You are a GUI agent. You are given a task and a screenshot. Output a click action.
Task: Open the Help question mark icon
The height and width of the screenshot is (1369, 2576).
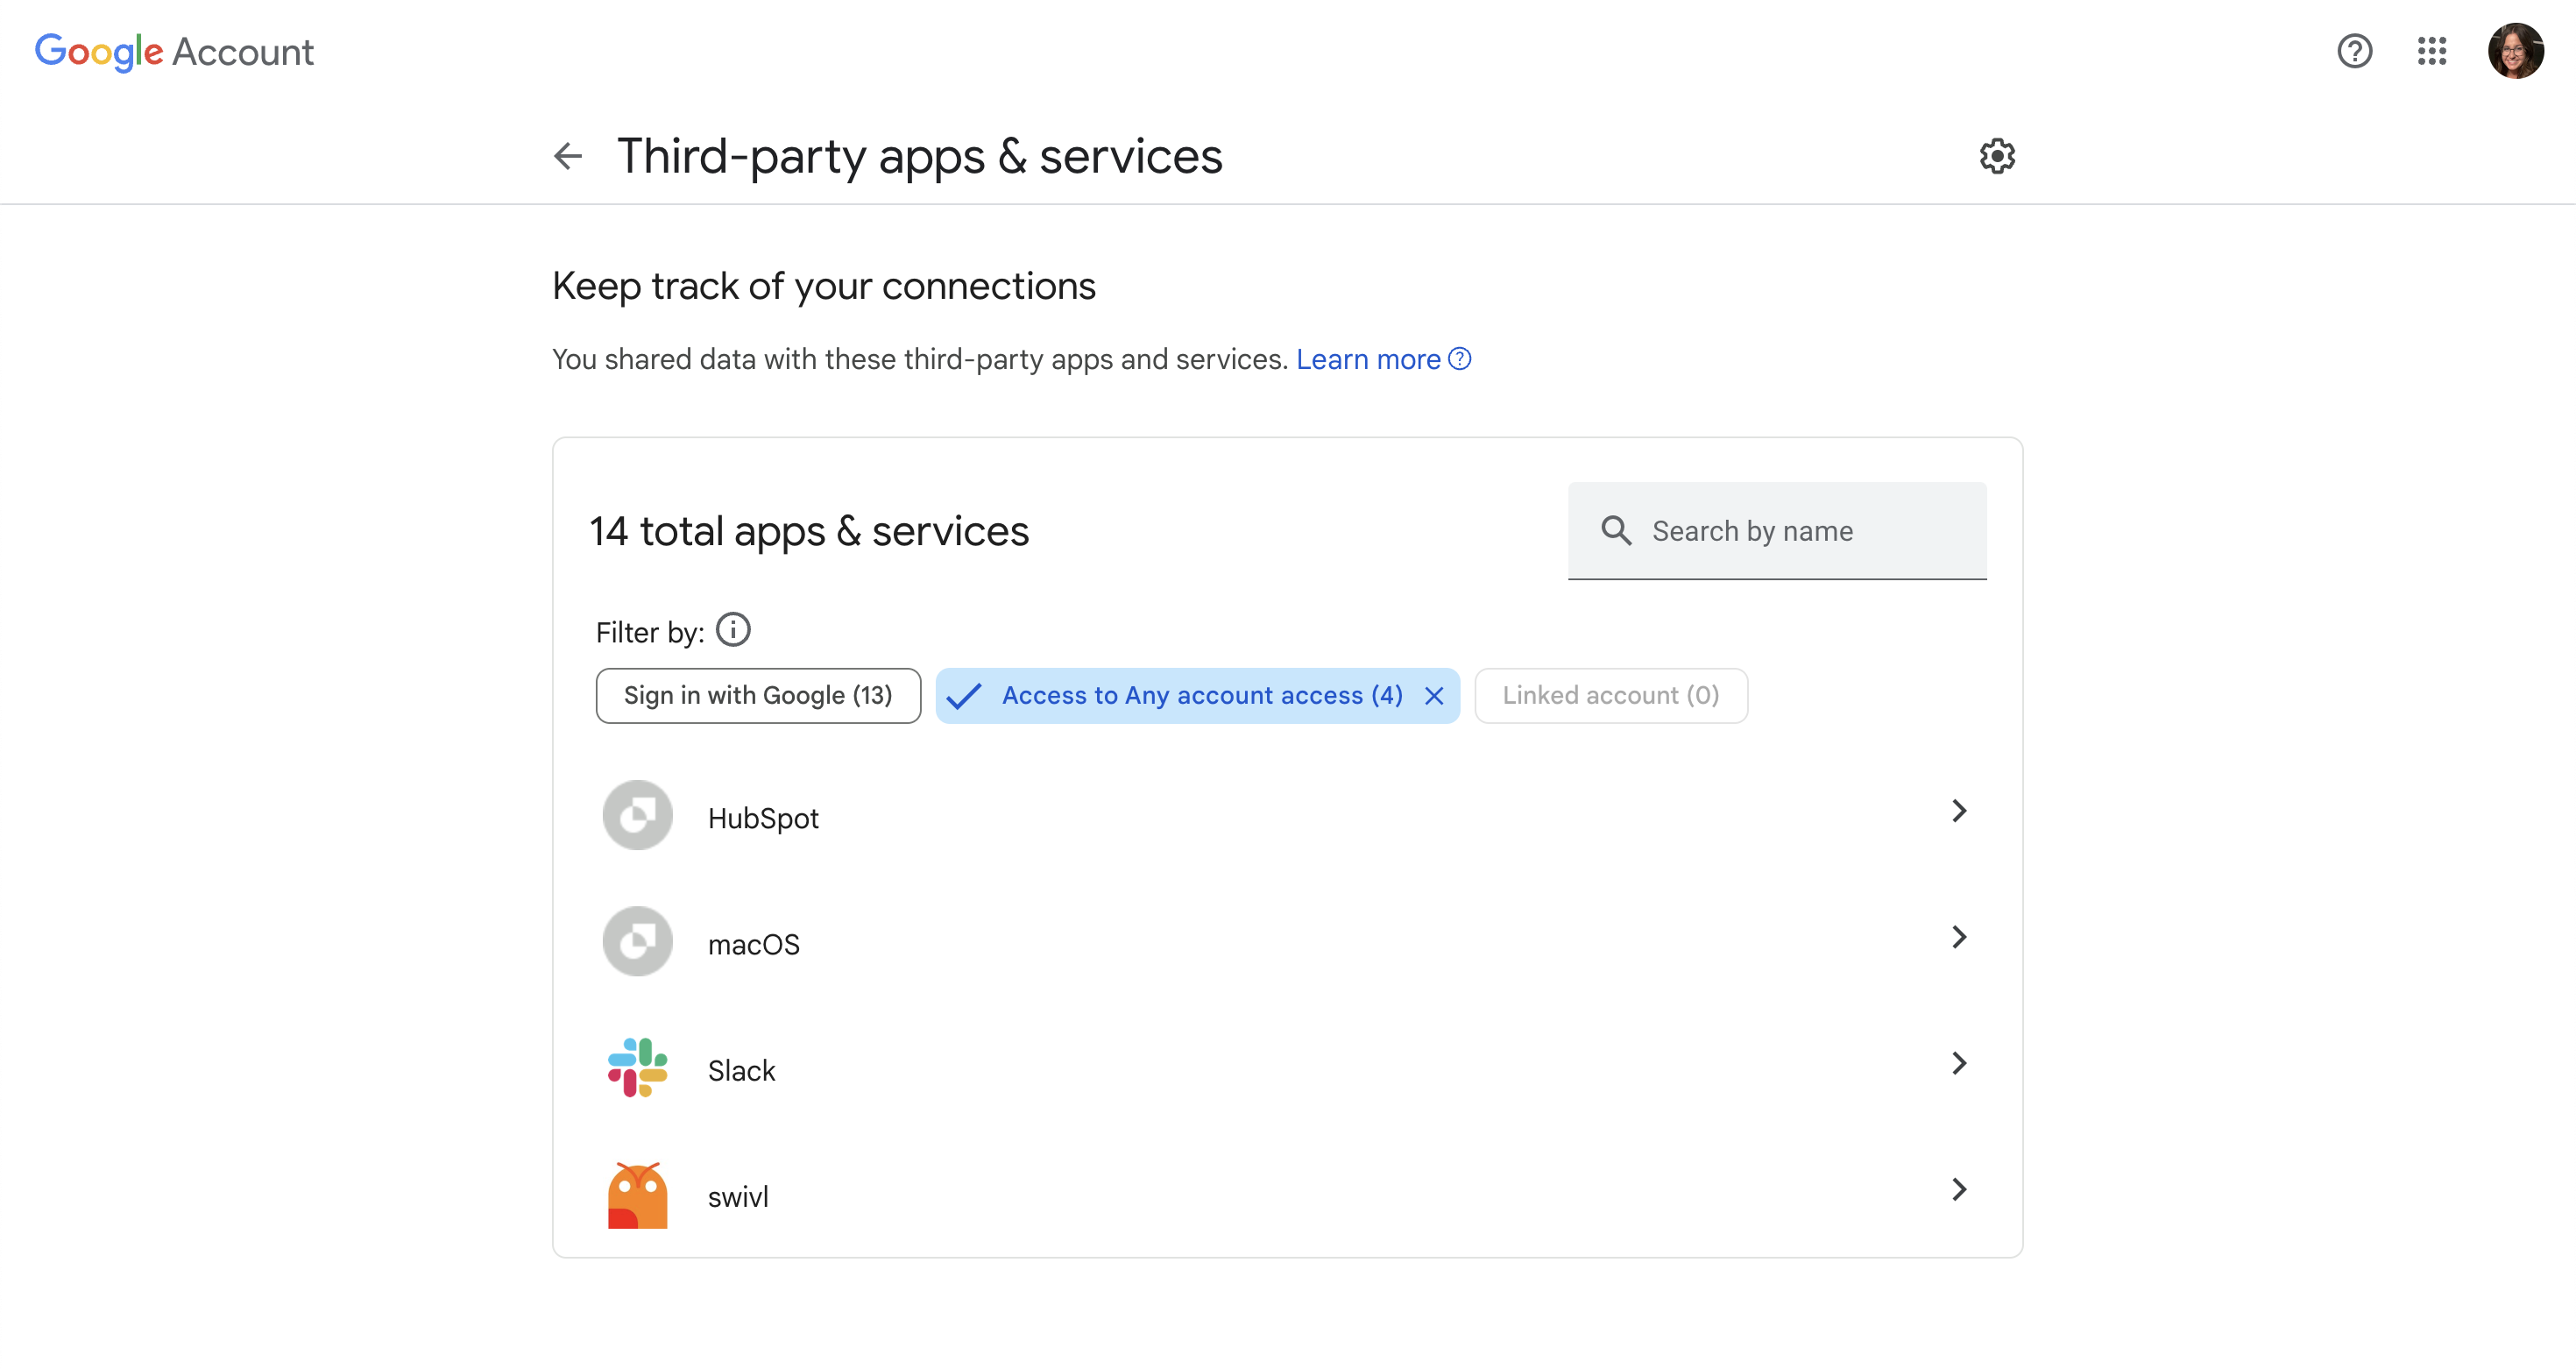tap(2354, 51)
